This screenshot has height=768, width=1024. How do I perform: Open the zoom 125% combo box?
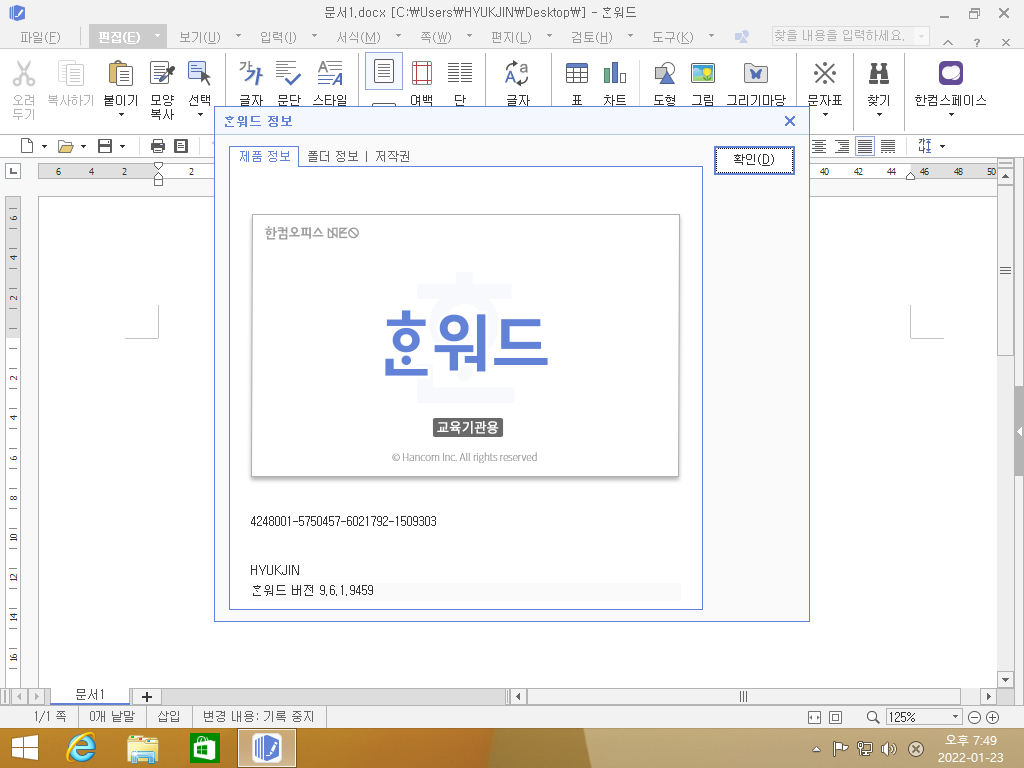[x=923, y=717]
